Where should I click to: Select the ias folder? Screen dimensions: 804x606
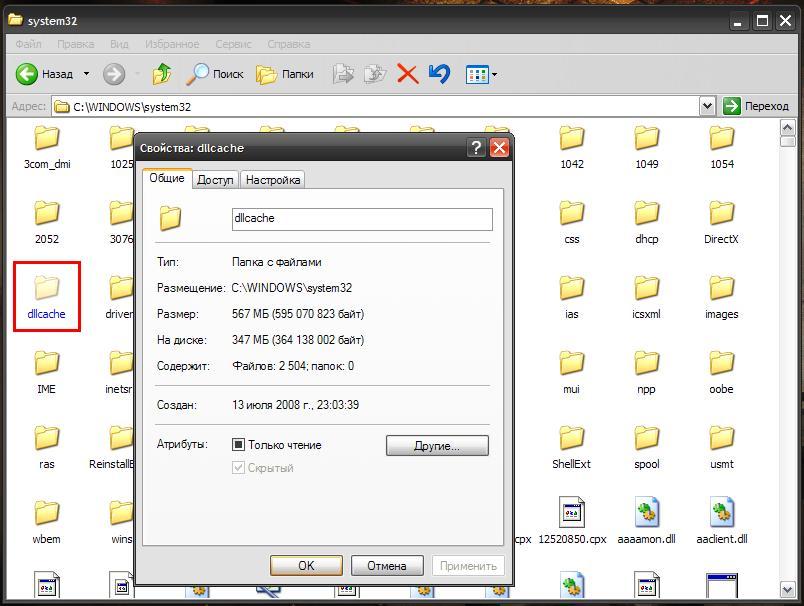click(572, 297)
